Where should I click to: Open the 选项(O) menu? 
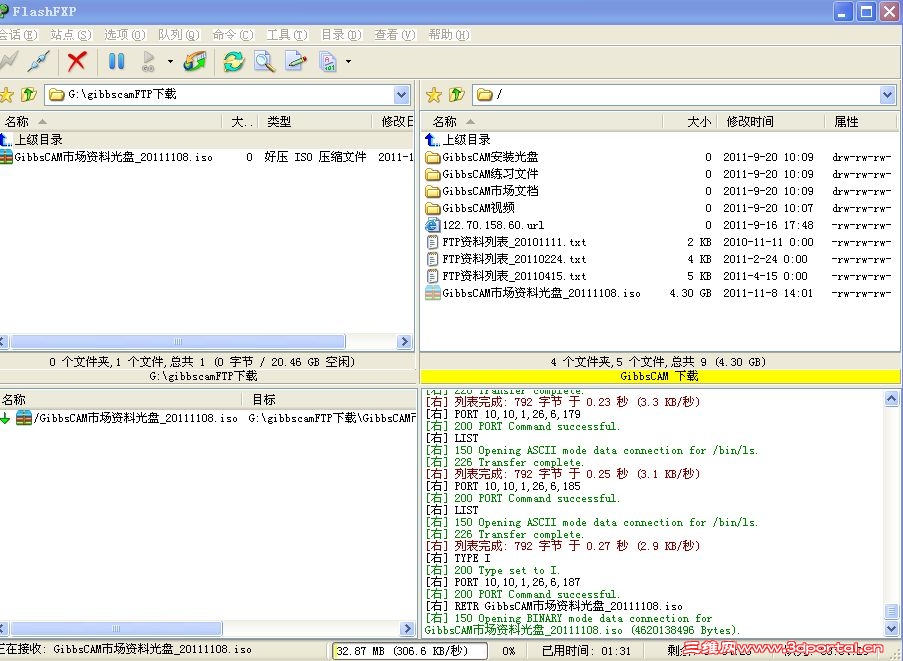[125, 35]
